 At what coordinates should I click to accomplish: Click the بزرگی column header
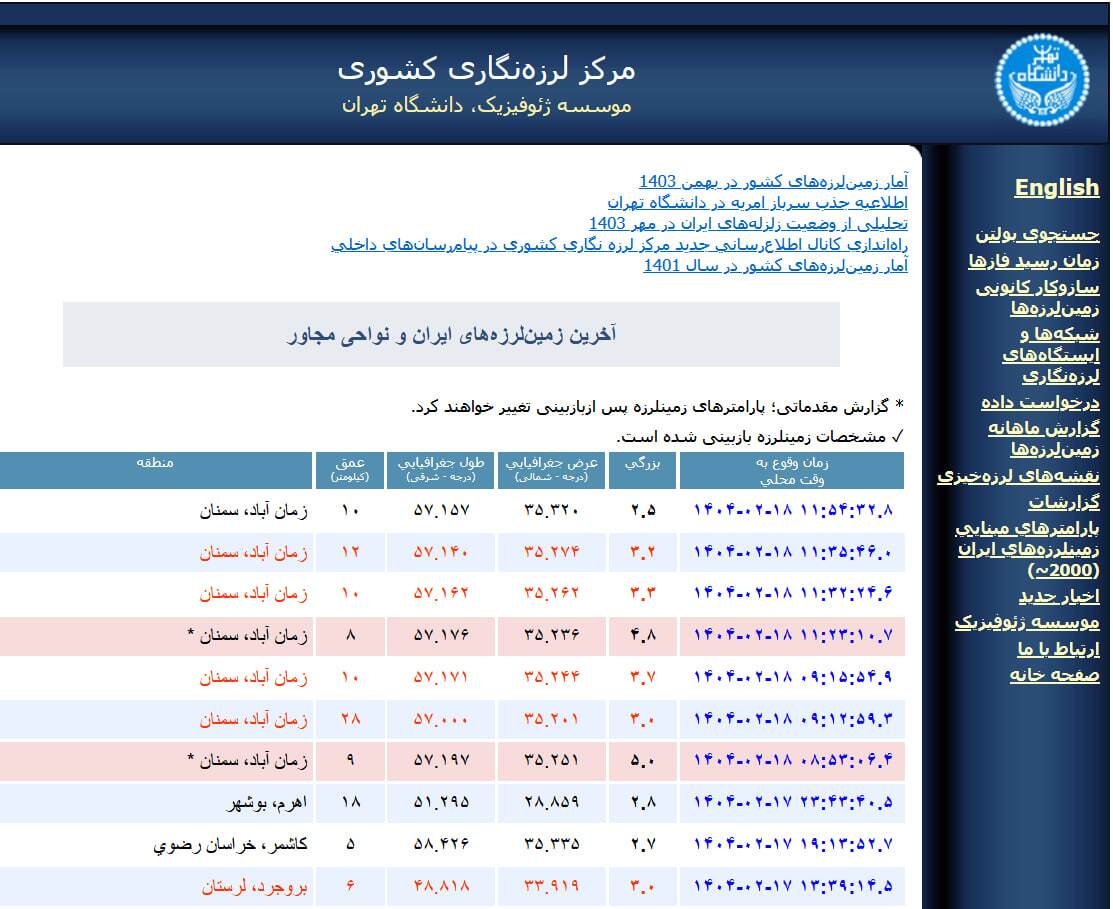point(642,470)
